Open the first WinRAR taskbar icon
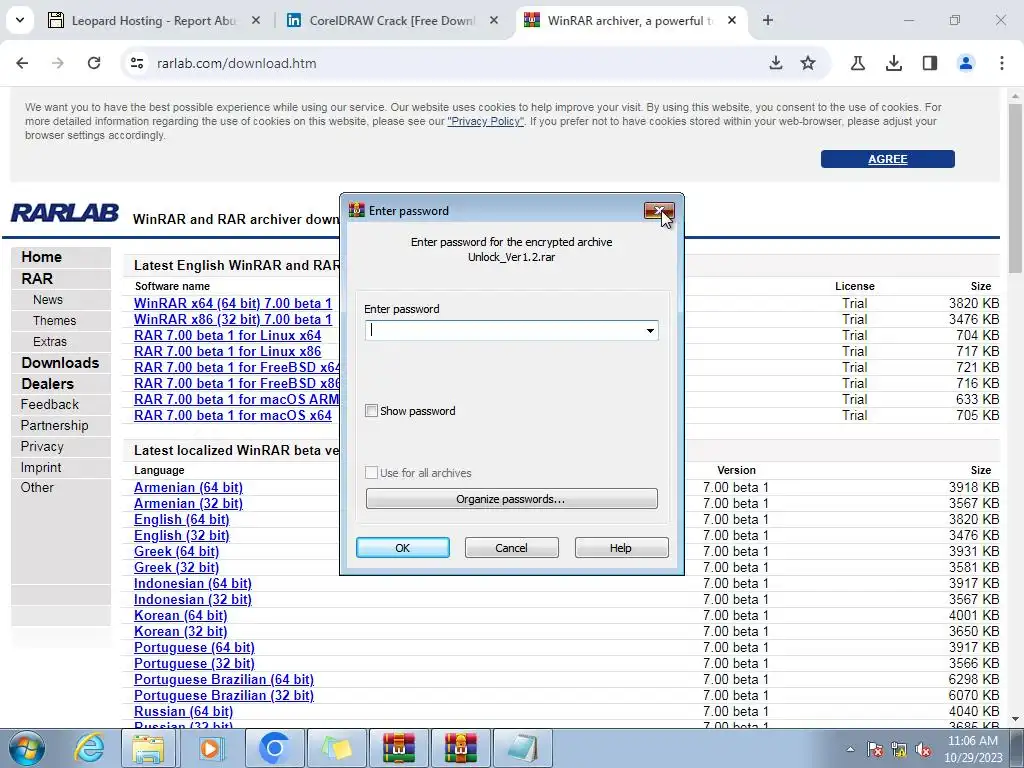This screenshot has height=768, width=1024. [399, 748]
